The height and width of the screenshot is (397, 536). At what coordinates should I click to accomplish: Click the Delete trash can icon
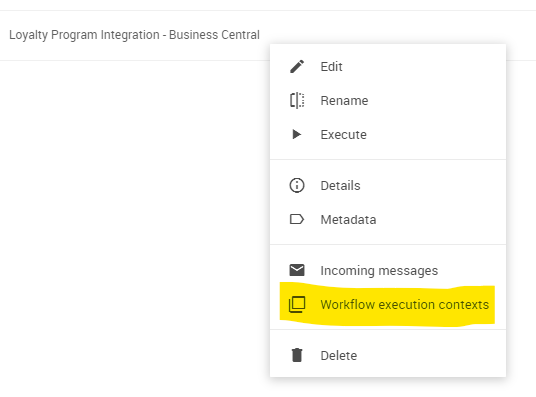pos(297,355)
